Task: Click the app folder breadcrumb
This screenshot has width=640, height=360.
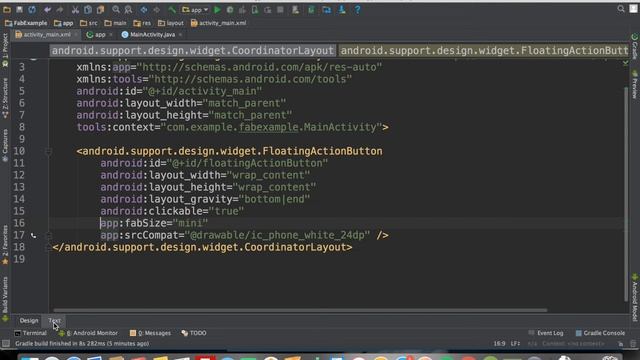Action: tap(64, 23)
